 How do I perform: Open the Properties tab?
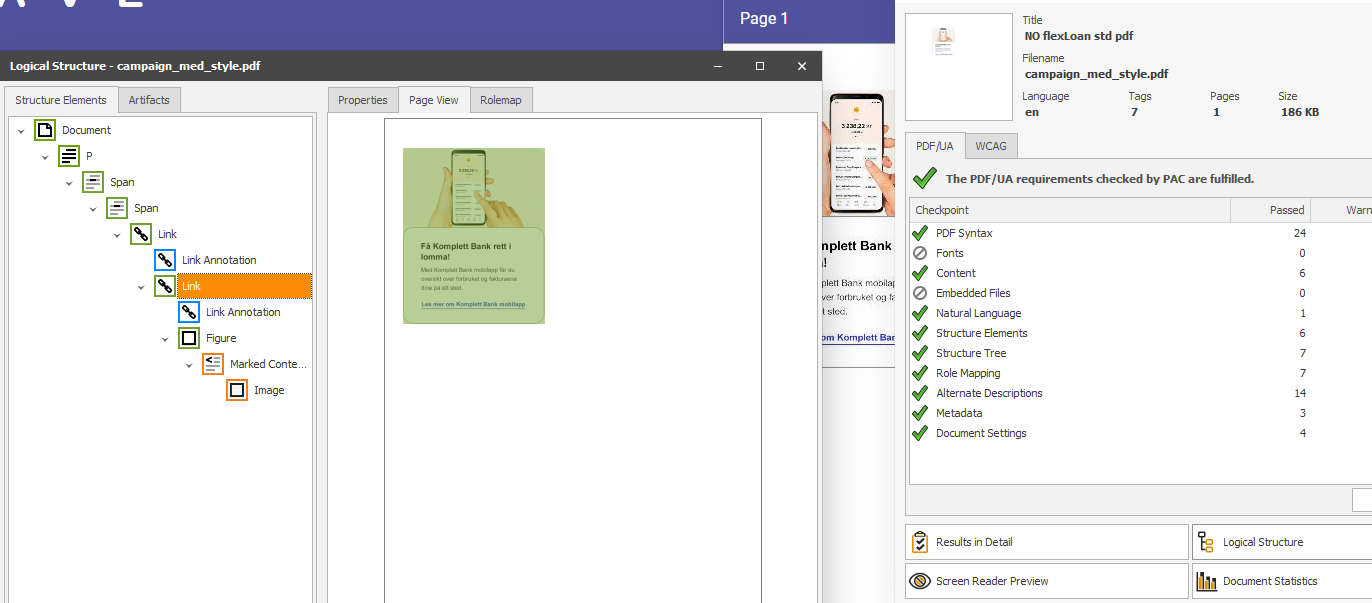coord(362,100)
